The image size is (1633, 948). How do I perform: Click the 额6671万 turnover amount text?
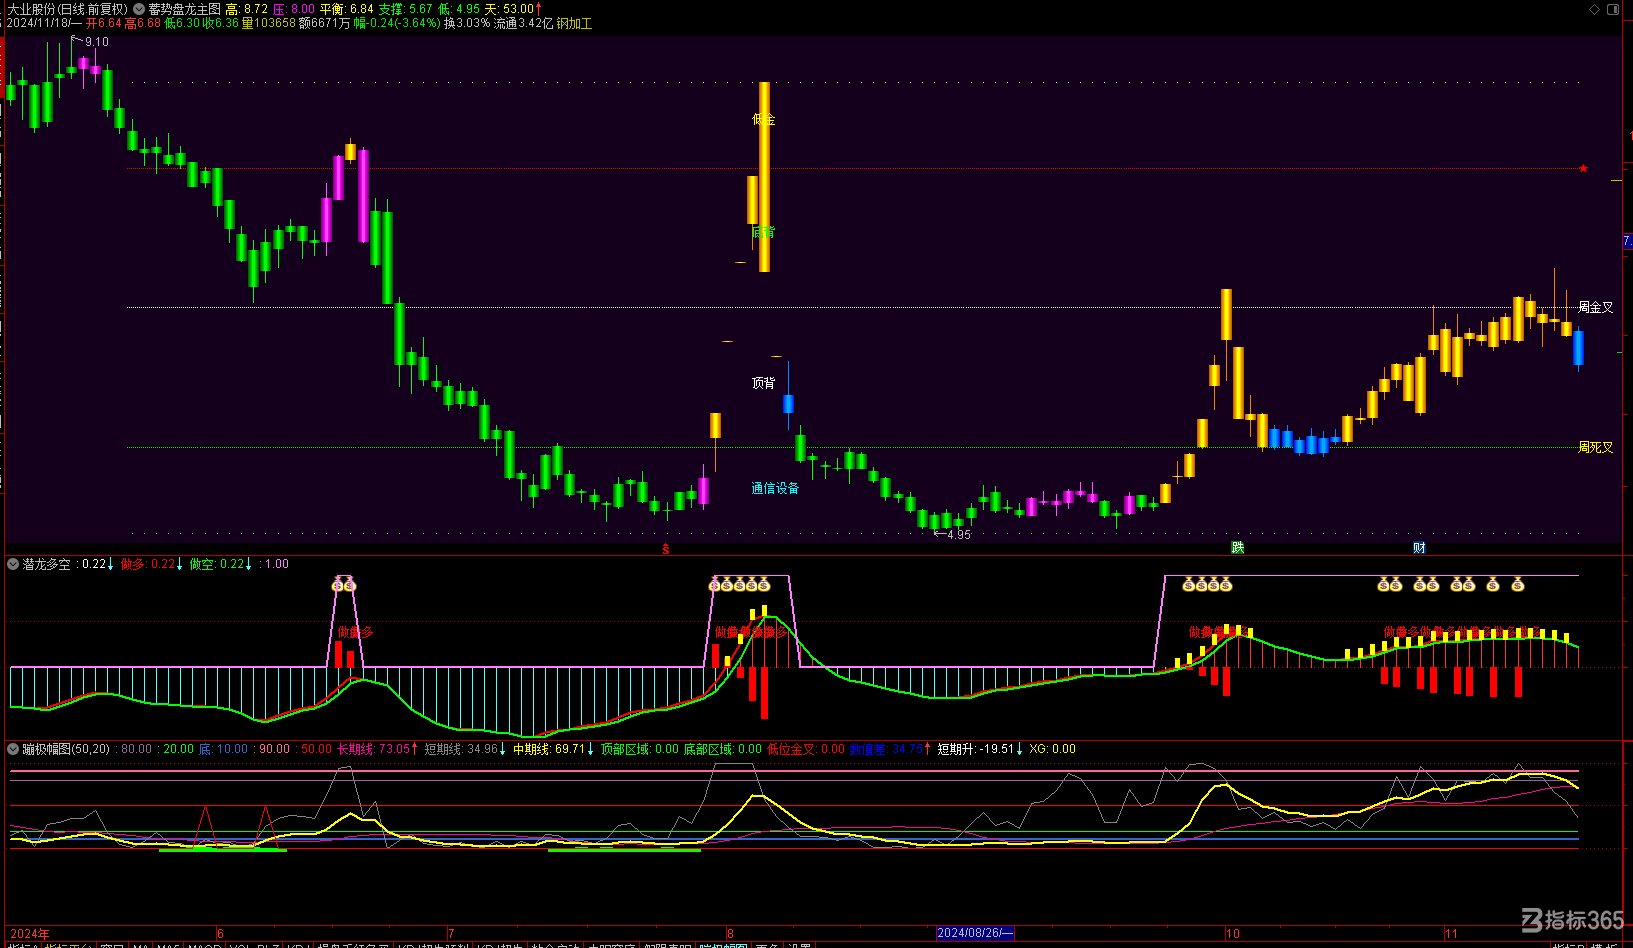pos(324,23)
